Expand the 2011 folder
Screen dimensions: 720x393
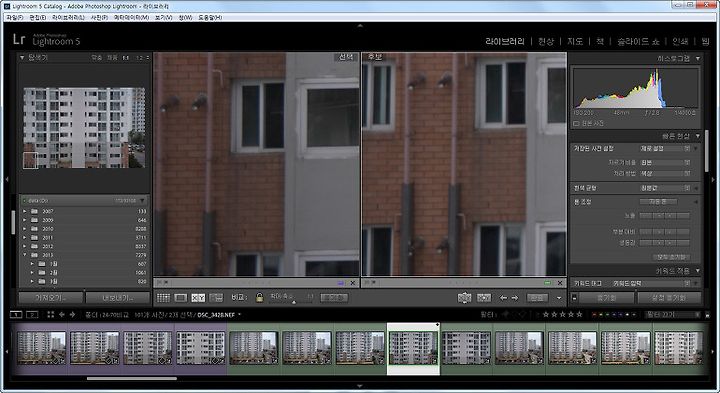(x=25, y=237)
